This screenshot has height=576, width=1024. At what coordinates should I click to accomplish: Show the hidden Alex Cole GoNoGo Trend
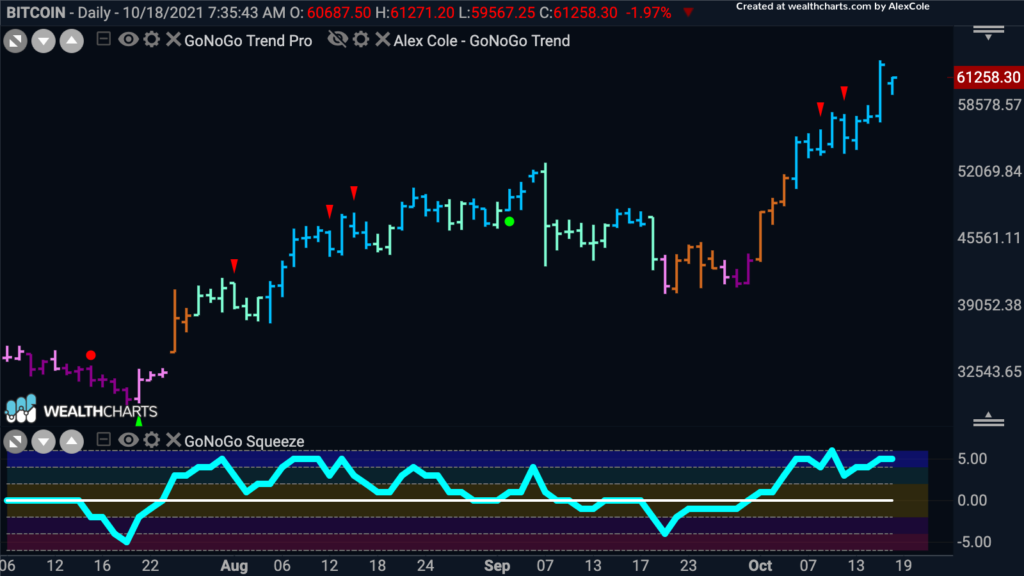pos(338,40)
